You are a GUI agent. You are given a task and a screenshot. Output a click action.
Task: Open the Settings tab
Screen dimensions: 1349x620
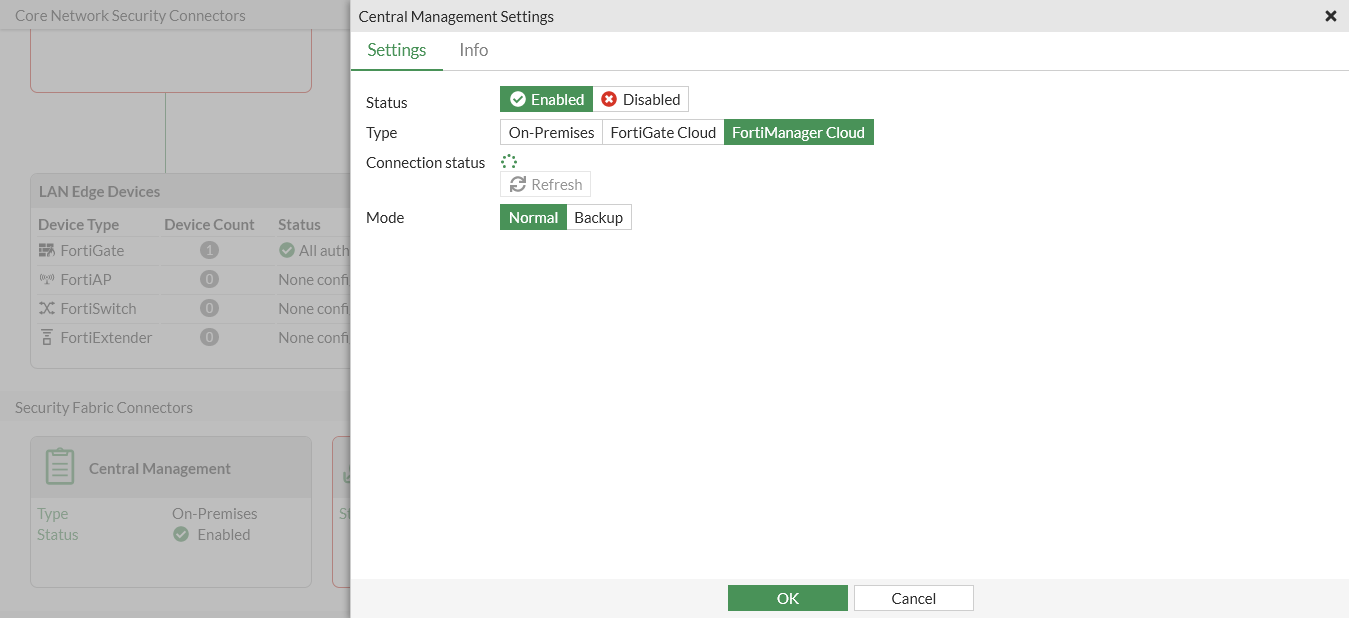[397, 50]
